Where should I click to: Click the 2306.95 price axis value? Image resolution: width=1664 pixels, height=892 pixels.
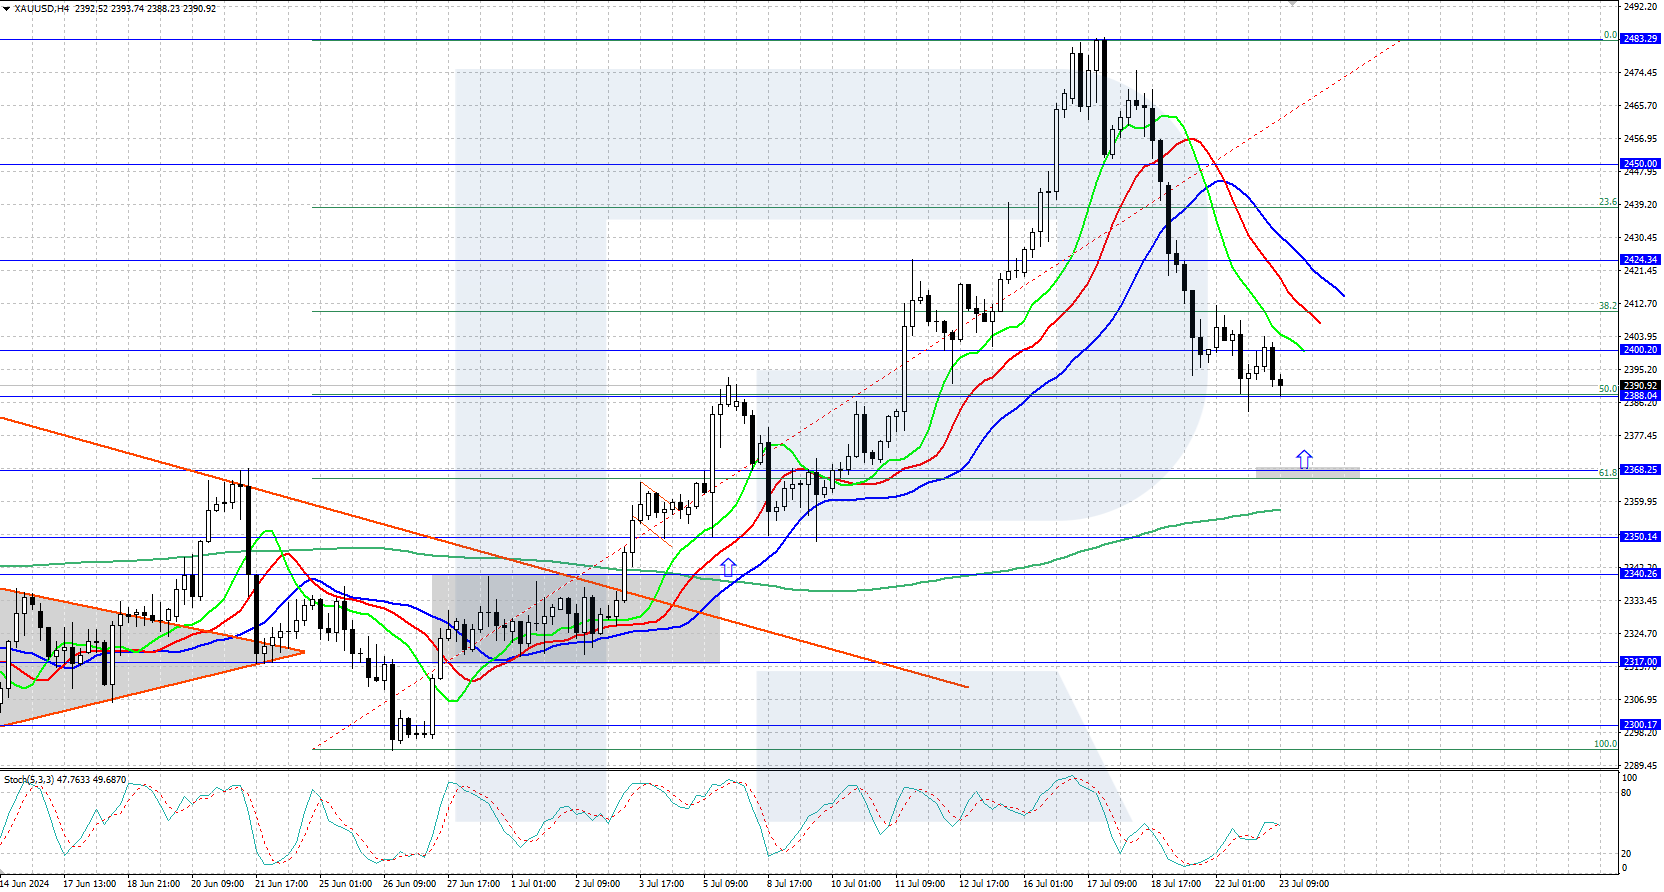[x=1640, y=700]
